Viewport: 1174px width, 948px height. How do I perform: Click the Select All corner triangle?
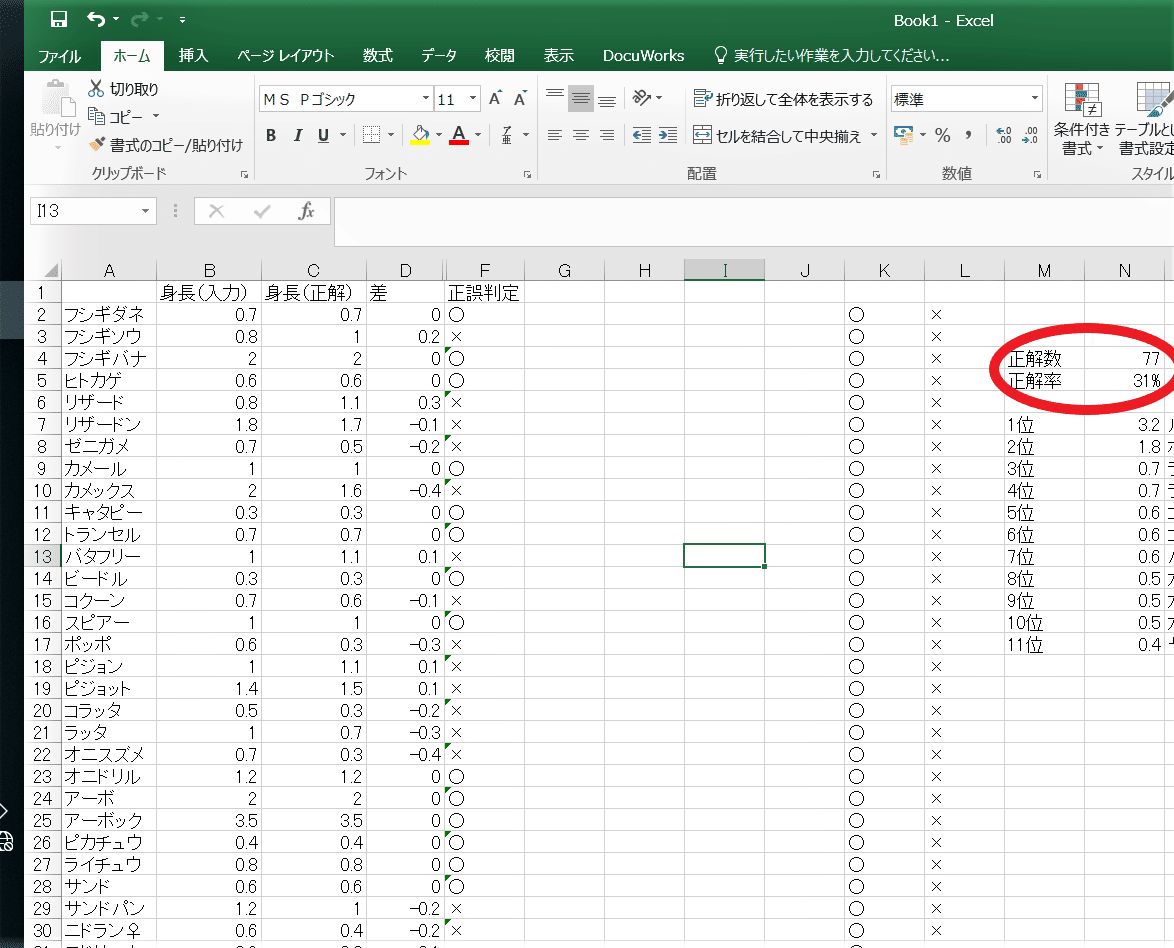pos(51,270)
